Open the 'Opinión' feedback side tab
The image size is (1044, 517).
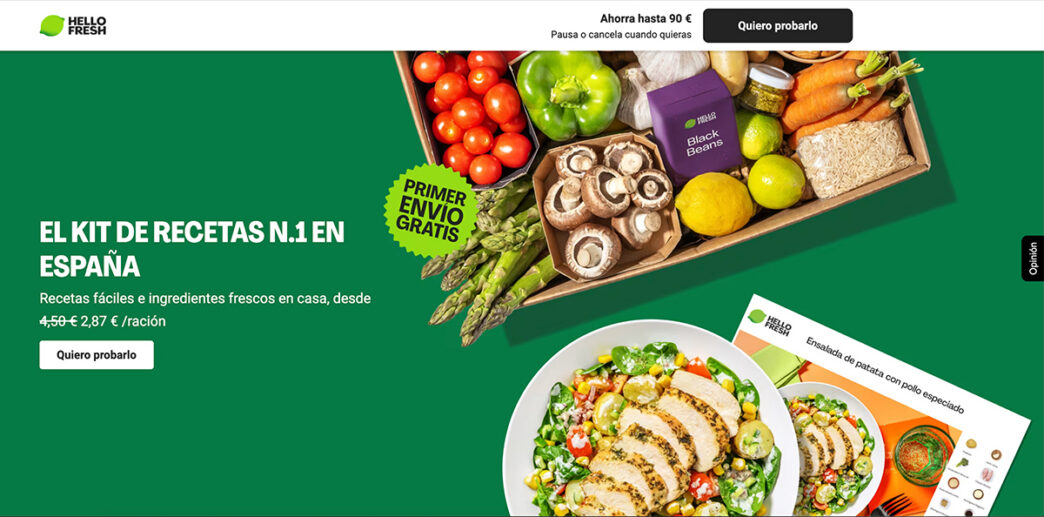1033,258
